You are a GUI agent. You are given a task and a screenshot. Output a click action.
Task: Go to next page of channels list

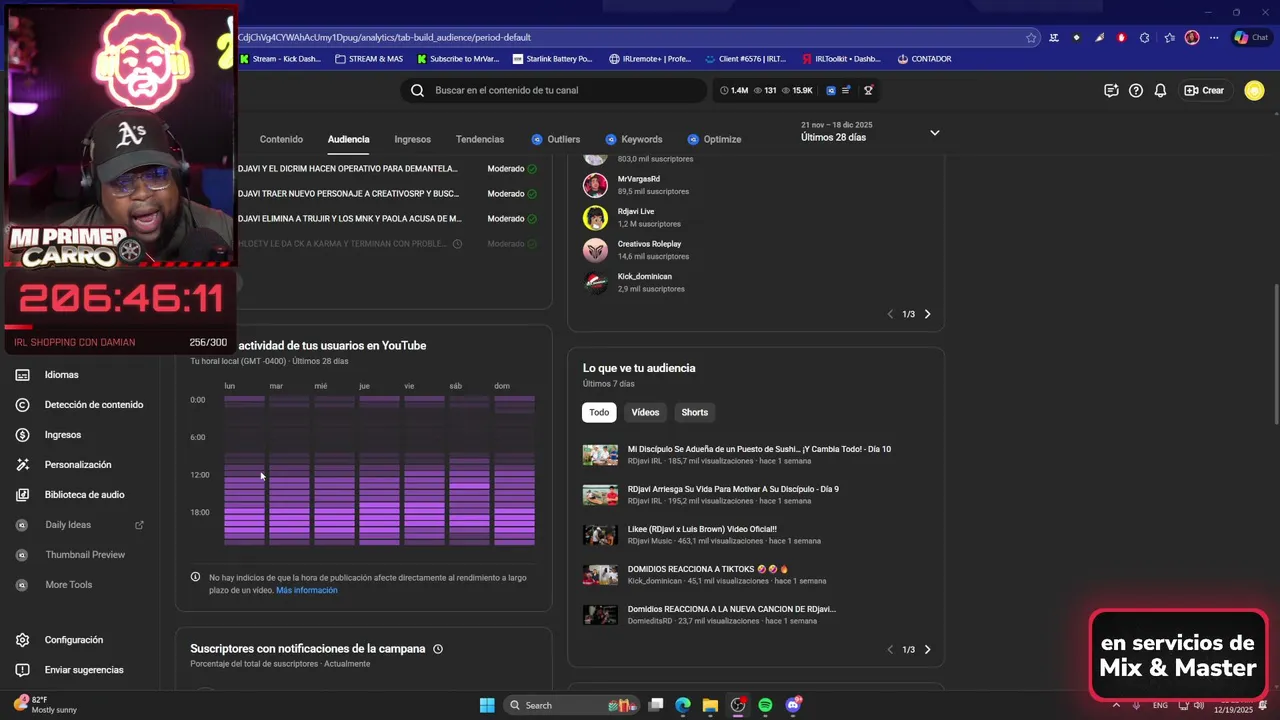pos(927,314)
